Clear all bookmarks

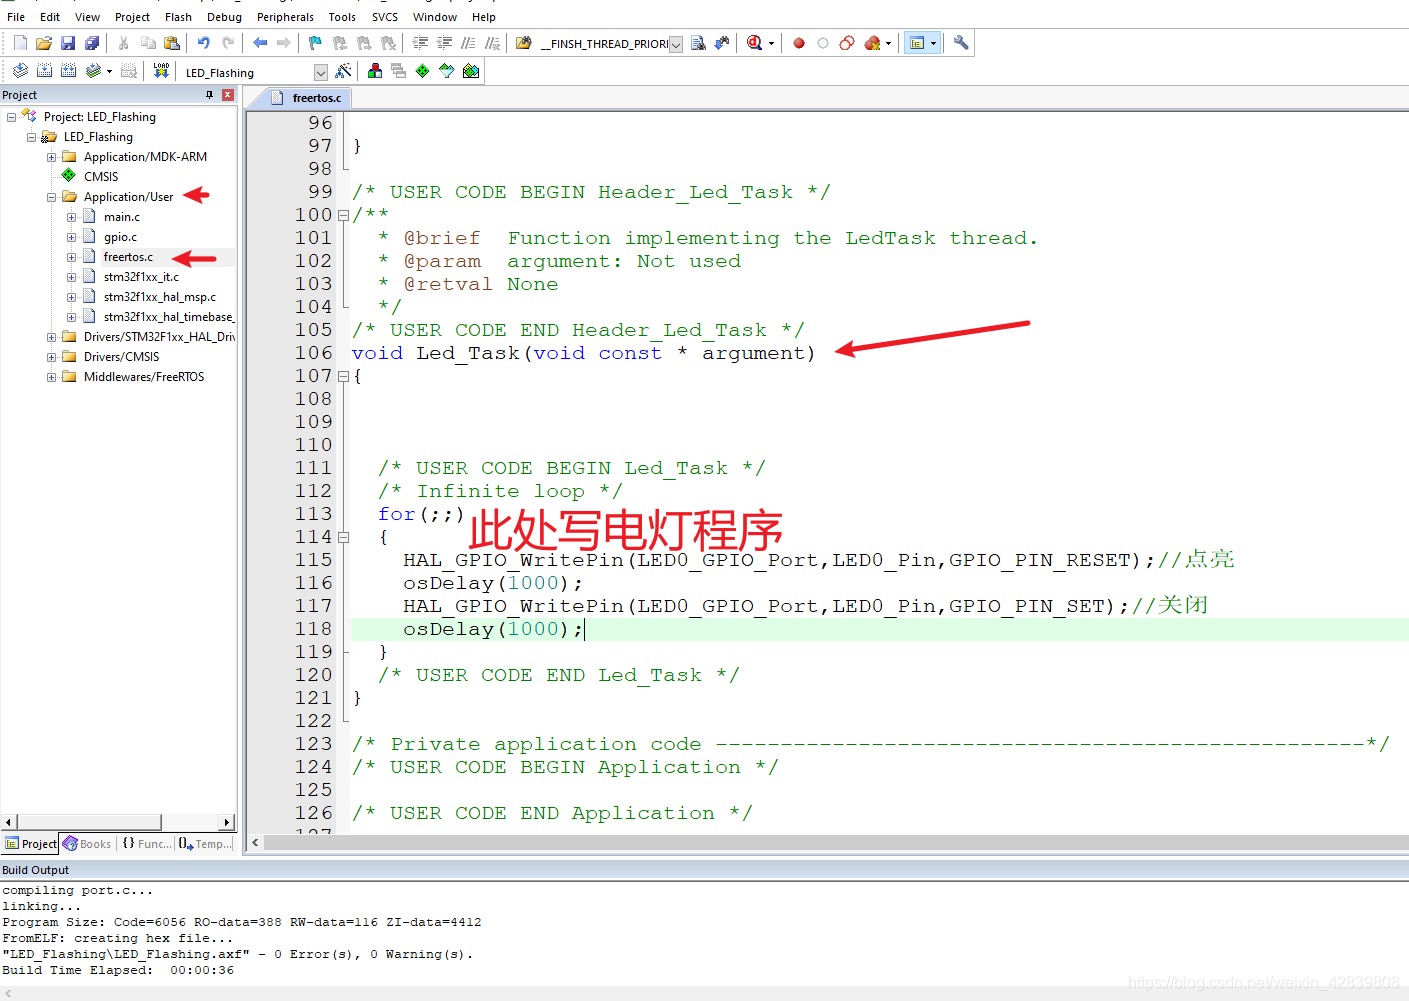tap(388, 43)
